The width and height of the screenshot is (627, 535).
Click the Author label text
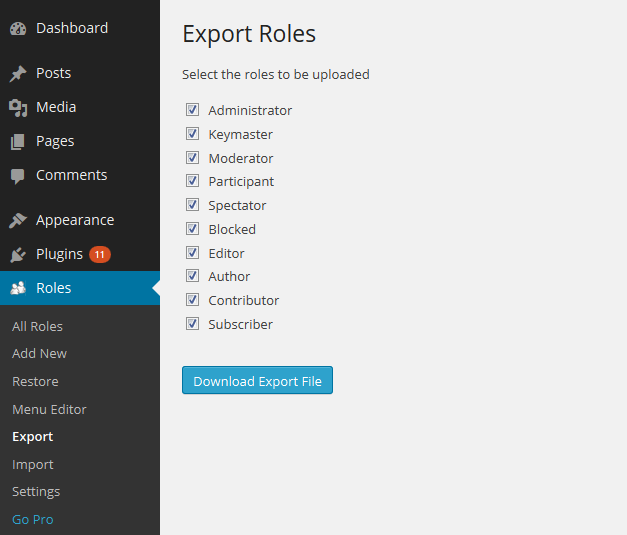[x=229, y=277]
